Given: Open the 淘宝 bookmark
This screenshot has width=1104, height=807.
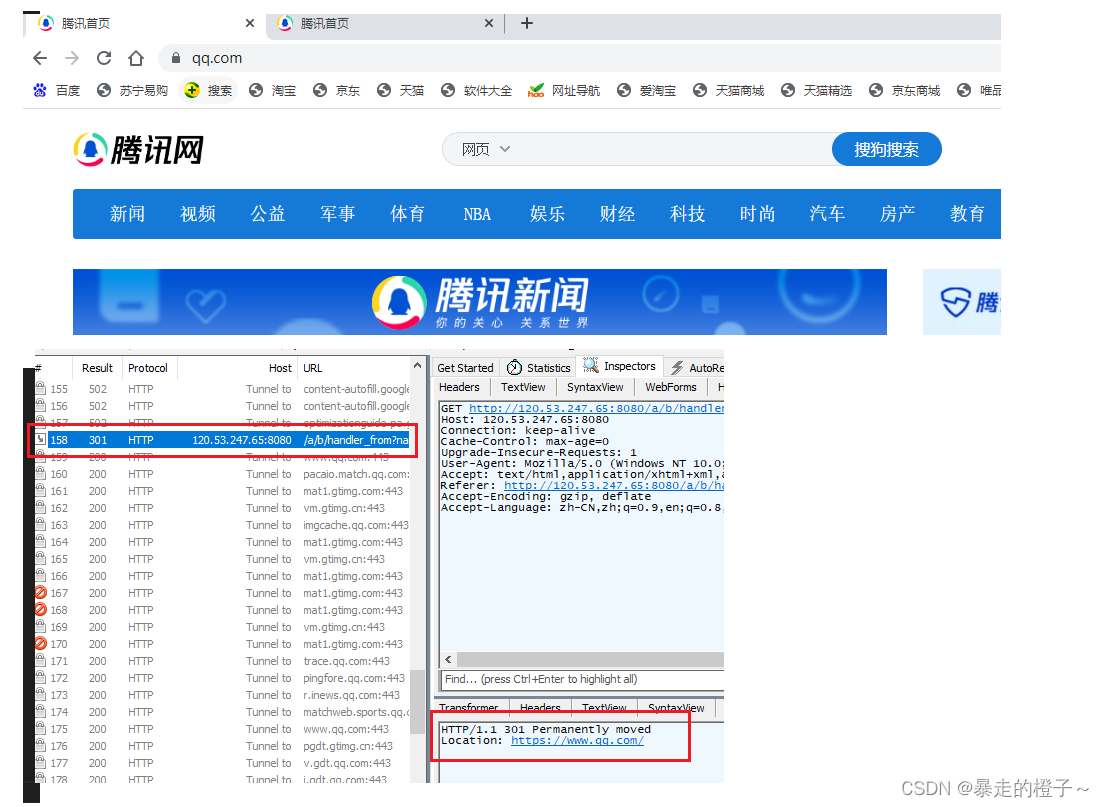Looking at the screenshot, I should [x=272, y=90].
